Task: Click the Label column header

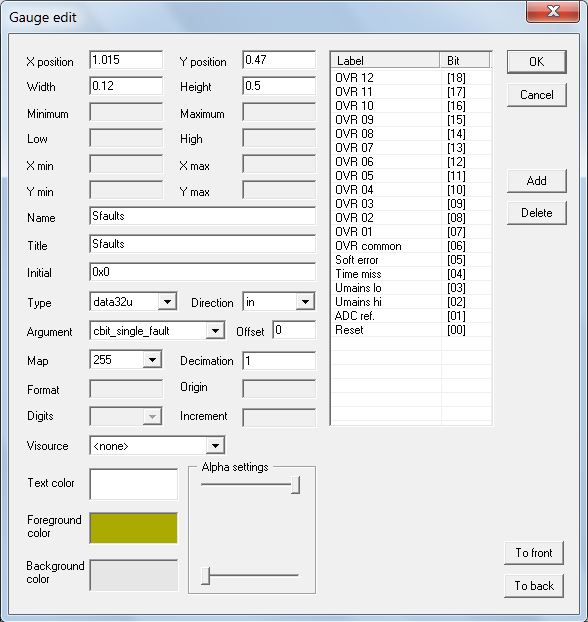Action: [x=385, y=61]
